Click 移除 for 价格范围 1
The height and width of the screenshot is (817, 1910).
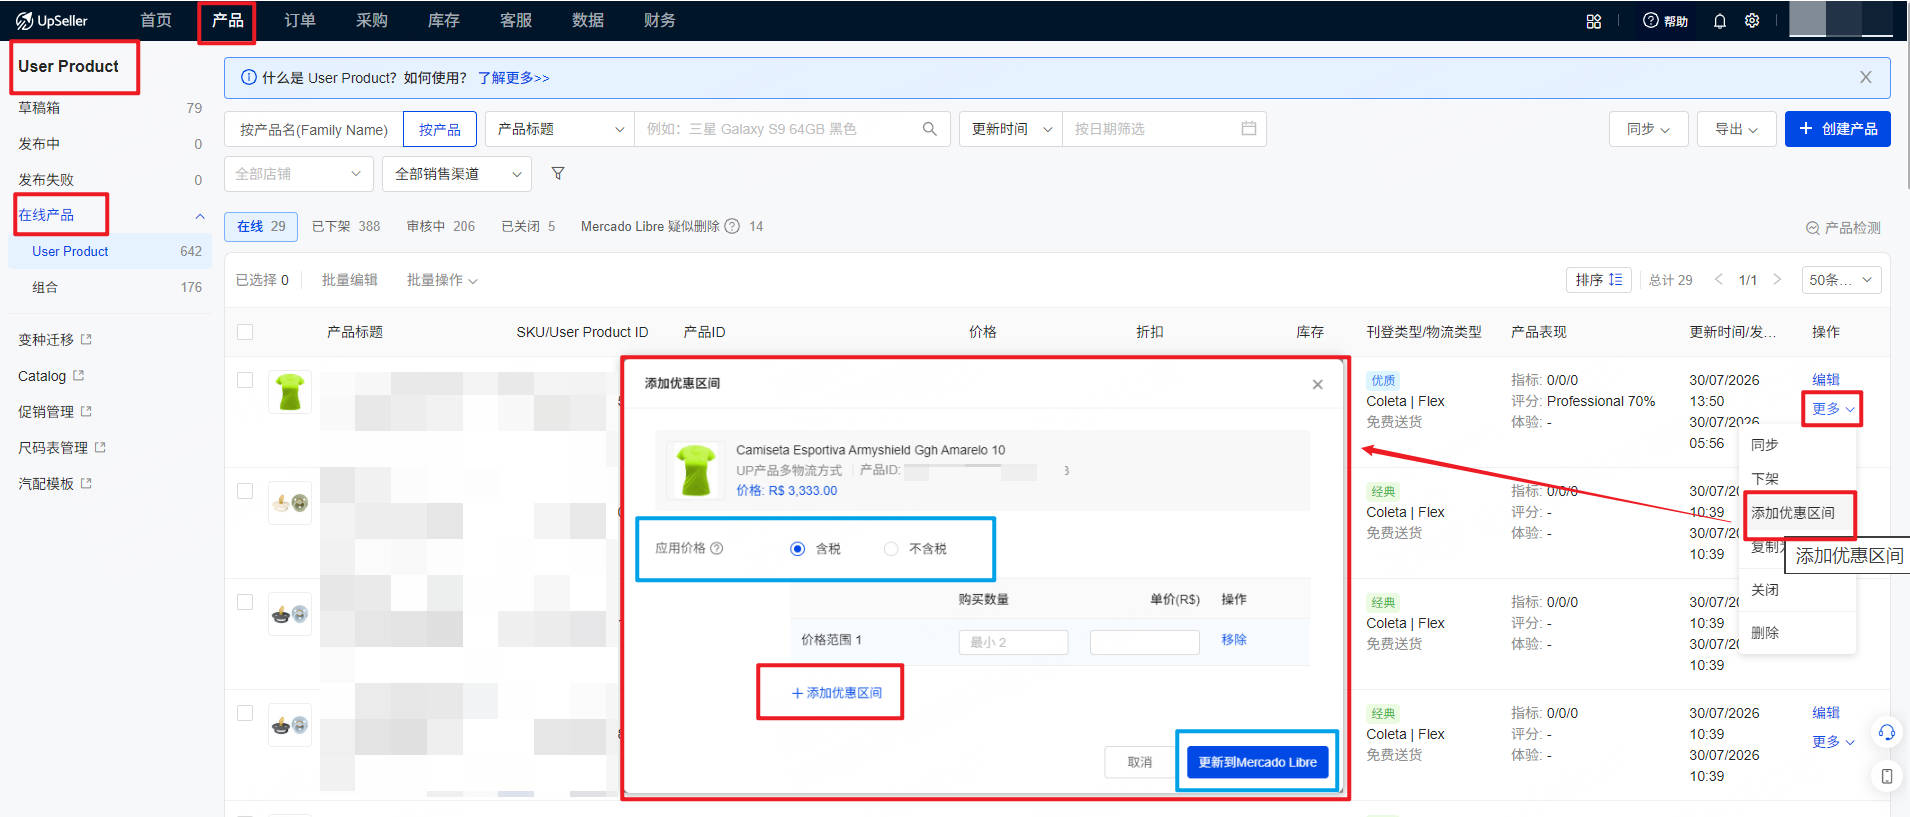[1233, 640]
